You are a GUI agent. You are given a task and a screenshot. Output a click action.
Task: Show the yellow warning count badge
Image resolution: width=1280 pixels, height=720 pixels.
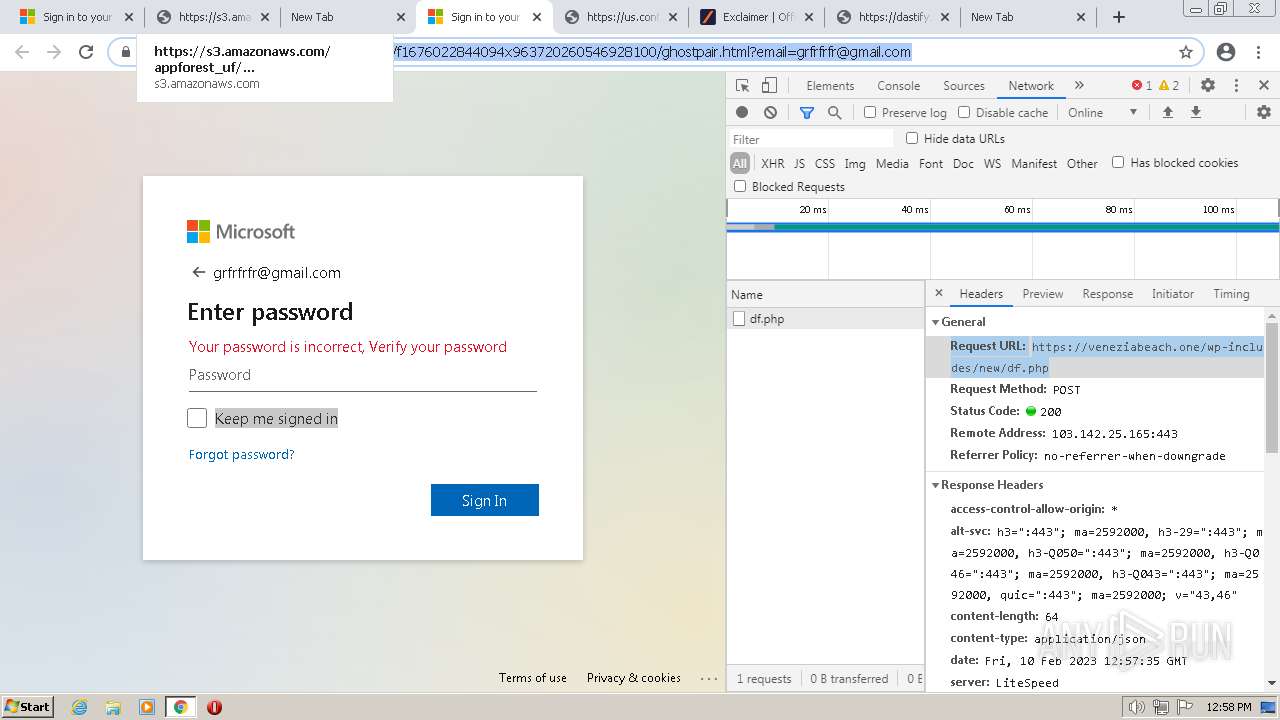click(1169, 86)
